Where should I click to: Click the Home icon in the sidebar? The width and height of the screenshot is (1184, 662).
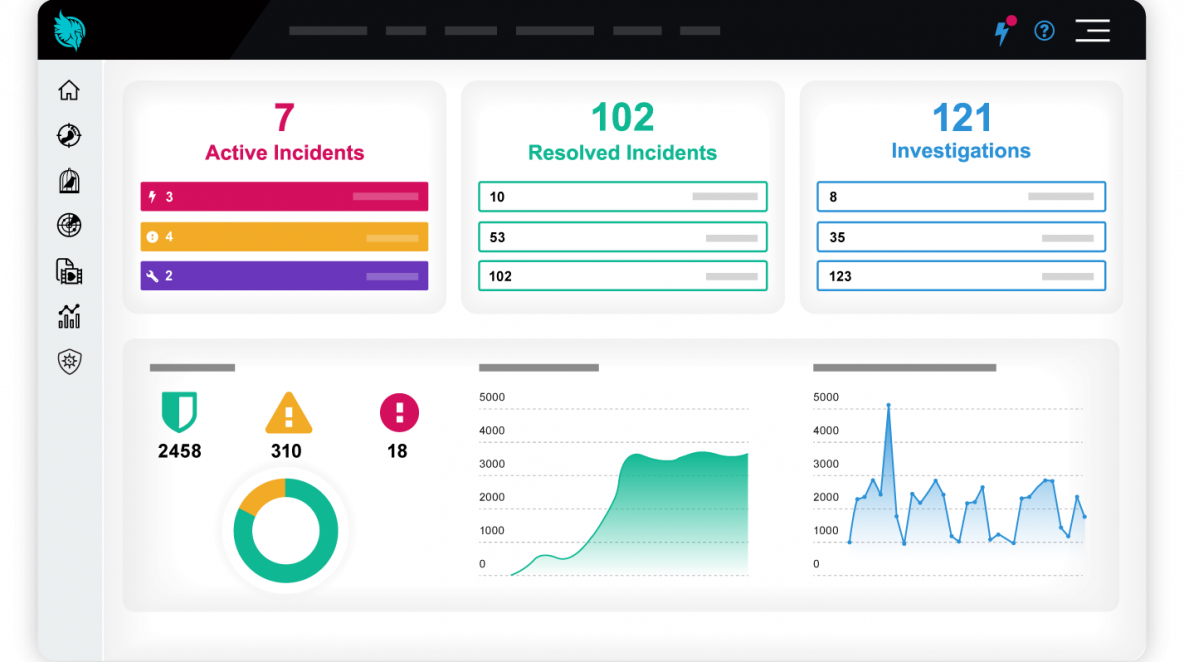[69, 91]
